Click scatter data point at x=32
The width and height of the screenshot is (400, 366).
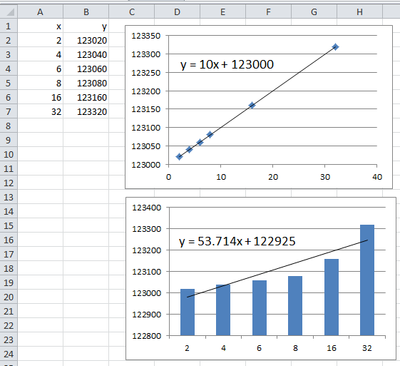pyautogui.click(x=335, y=47)
